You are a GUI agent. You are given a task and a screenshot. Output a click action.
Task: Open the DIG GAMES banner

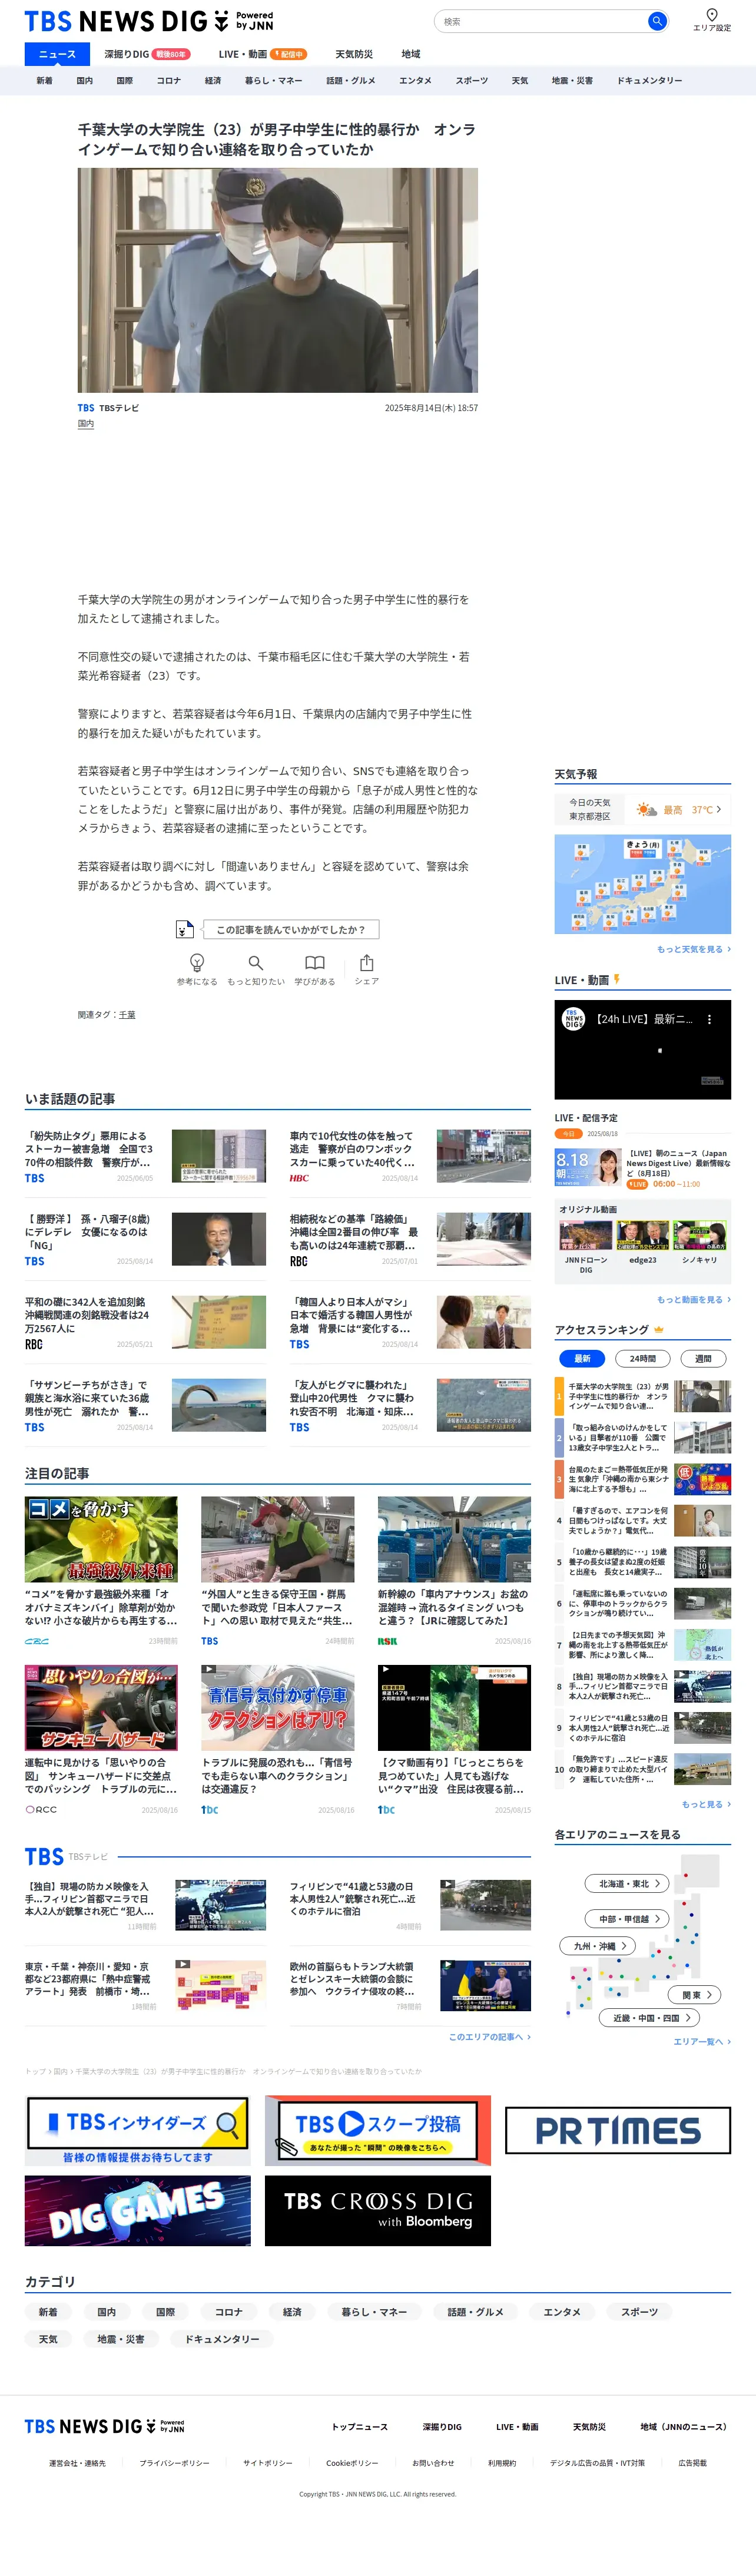[137, 2211]
